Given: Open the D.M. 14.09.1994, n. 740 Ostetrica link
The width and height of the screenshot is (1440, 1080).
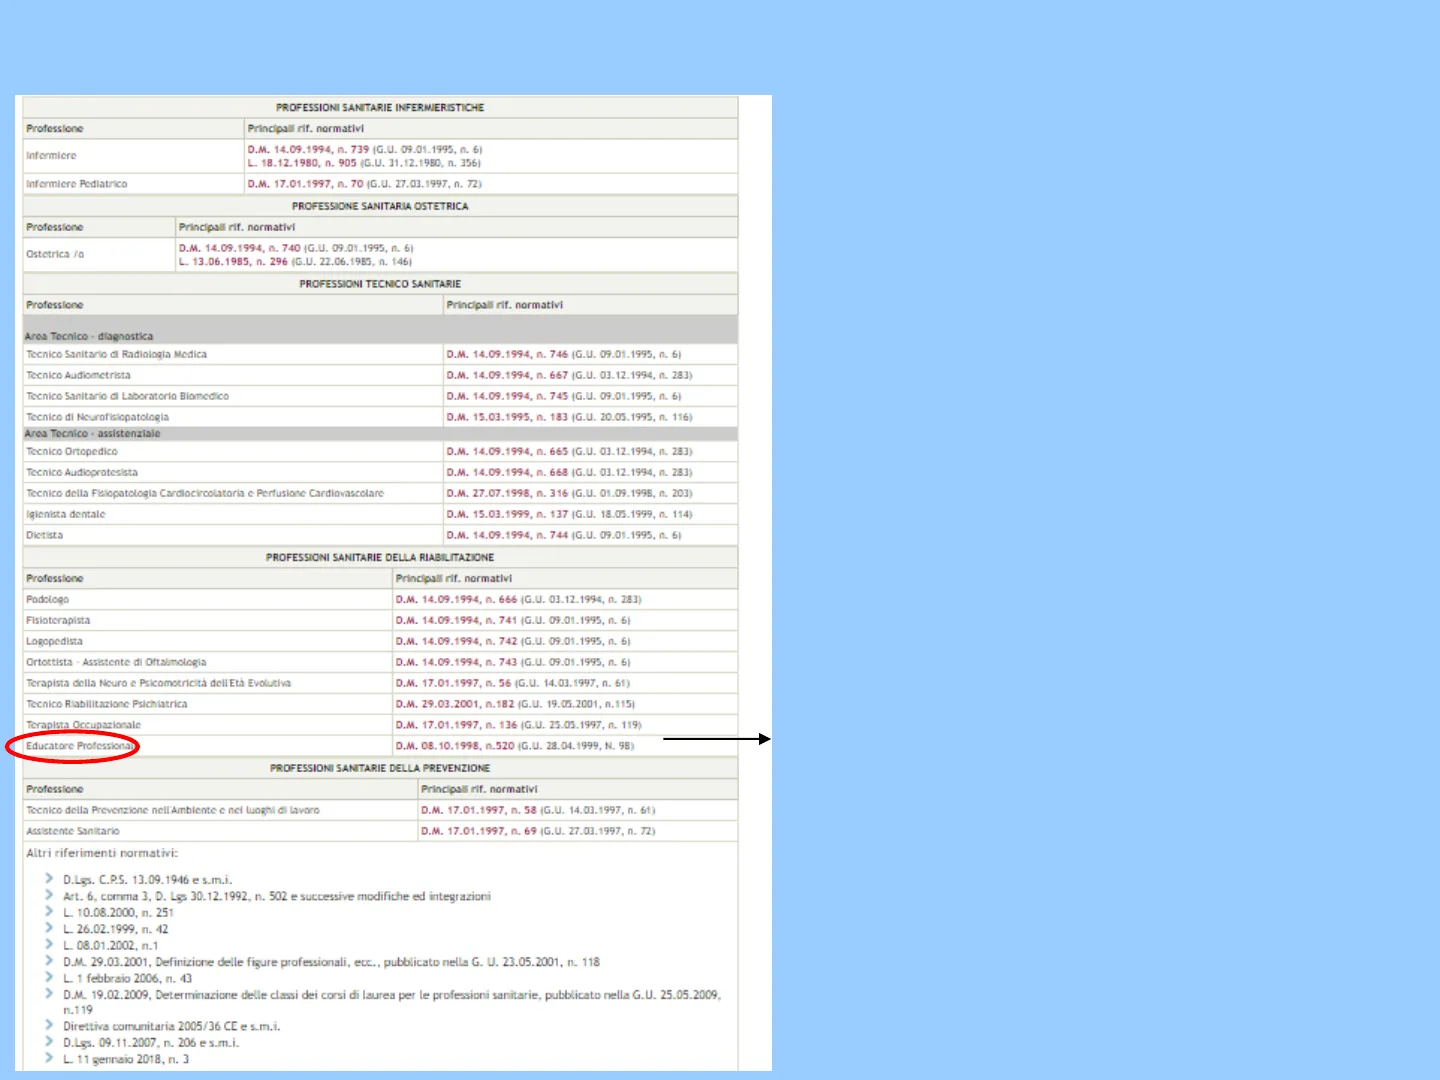Looking at the screenshot, I should [x=239, y=248].
